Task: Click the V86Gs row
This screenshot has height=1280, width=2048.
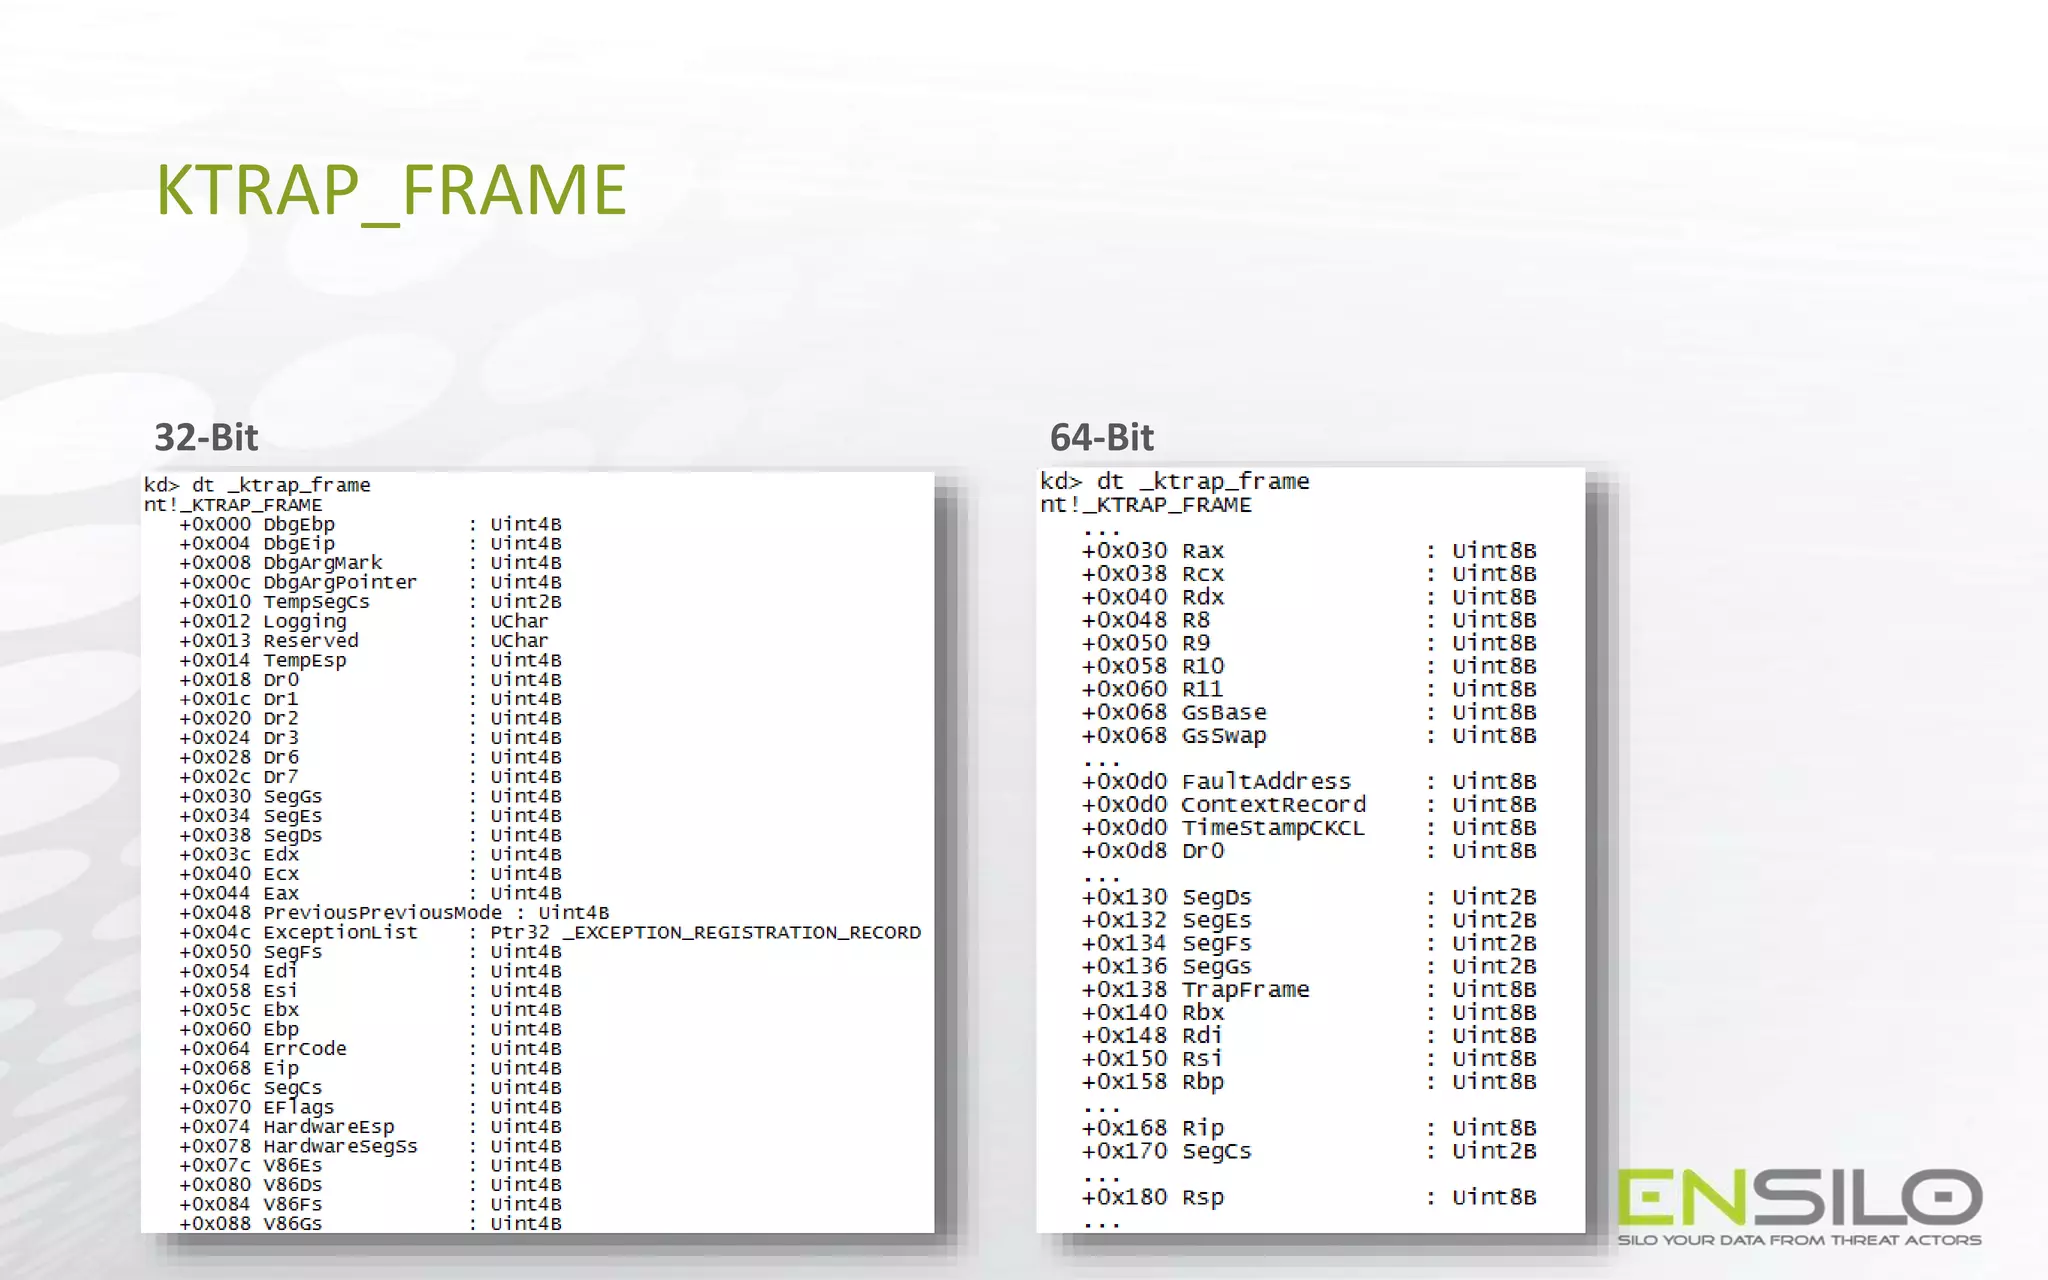Action: tap(370, 1224)
